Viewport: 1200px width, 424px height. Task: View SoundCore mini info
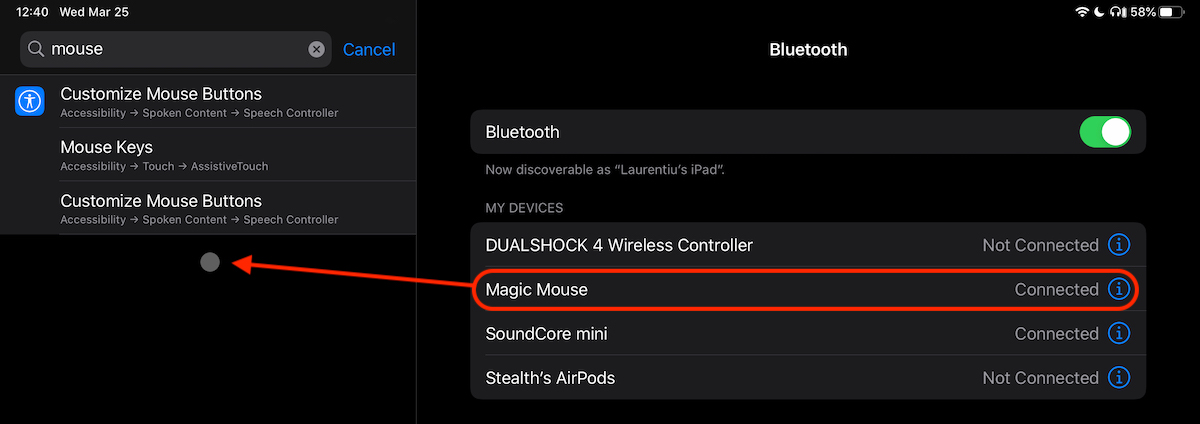[x=1119, y=334]
